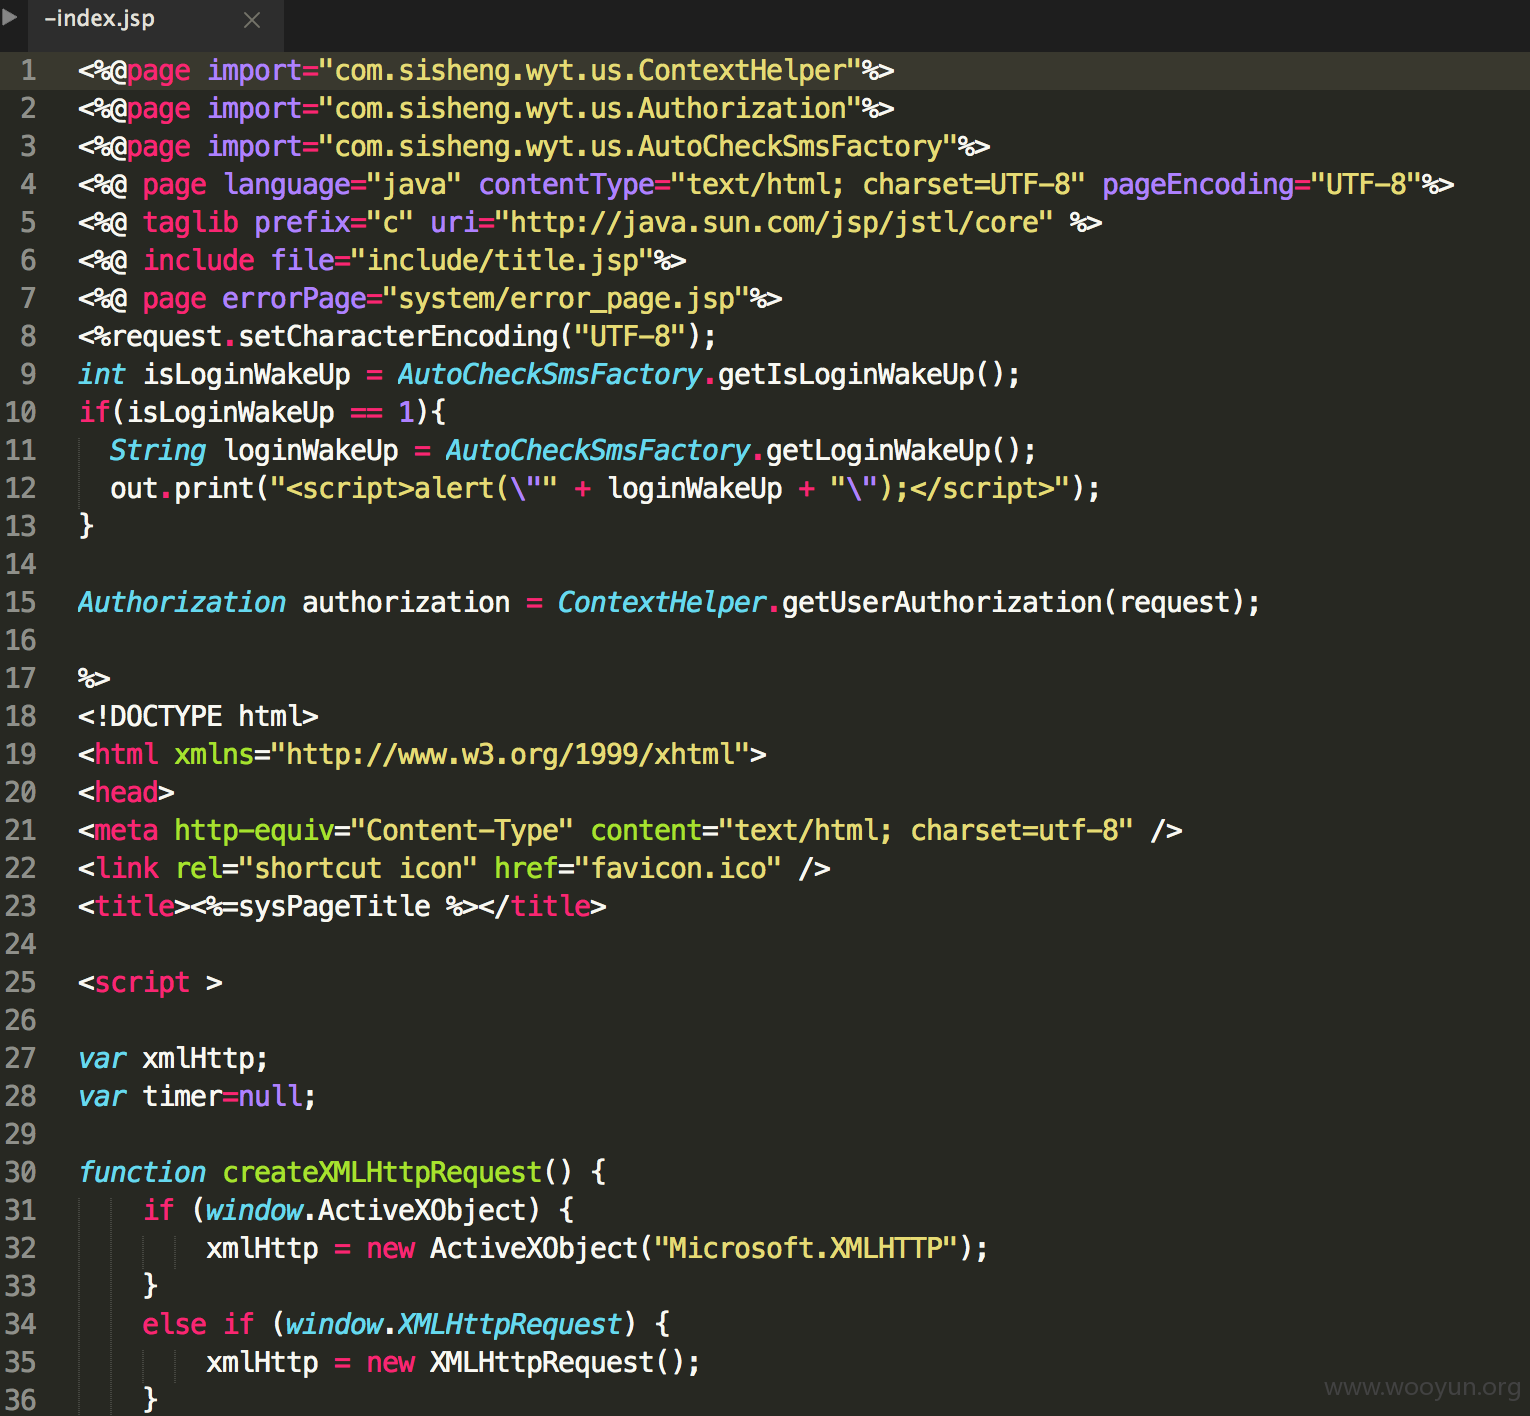The image size is (1530, 1416).
Task: Click closing brace on line 13
Action: pyautogui.click(x=86, y=526)
